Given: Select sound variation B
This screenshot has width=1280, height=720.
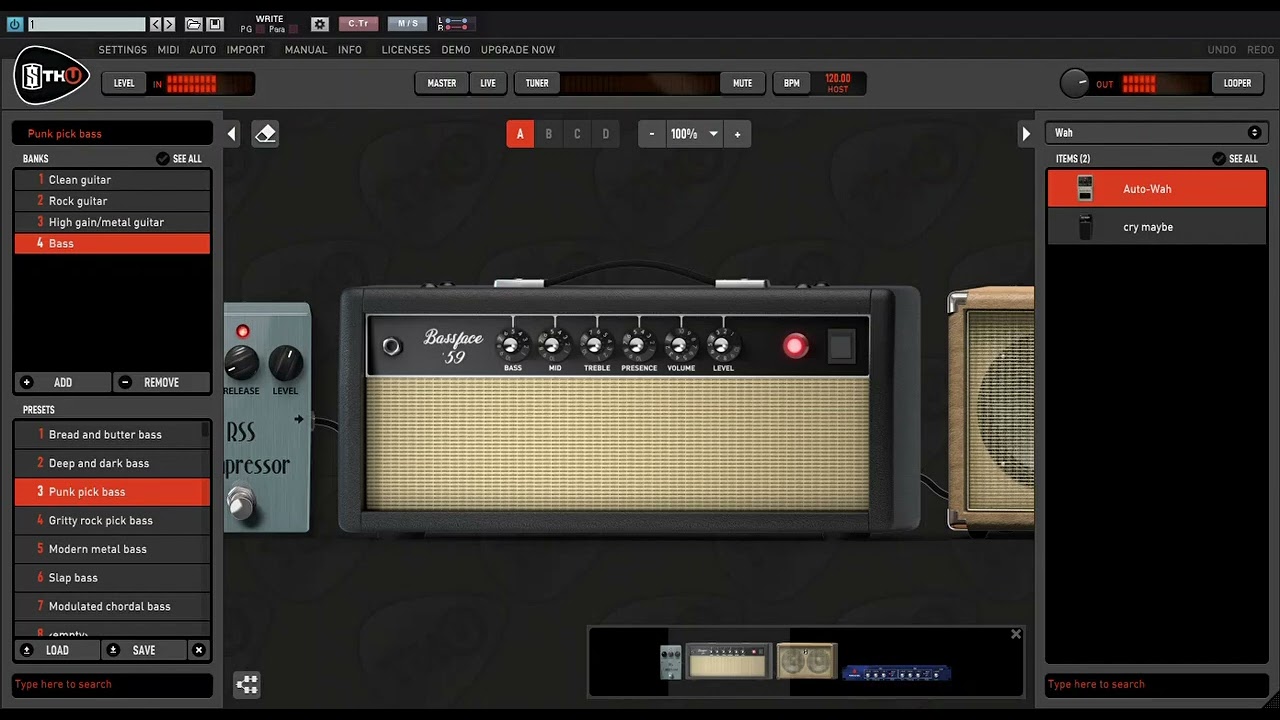Looking at the screenshot, I should (x=548, y=134).
